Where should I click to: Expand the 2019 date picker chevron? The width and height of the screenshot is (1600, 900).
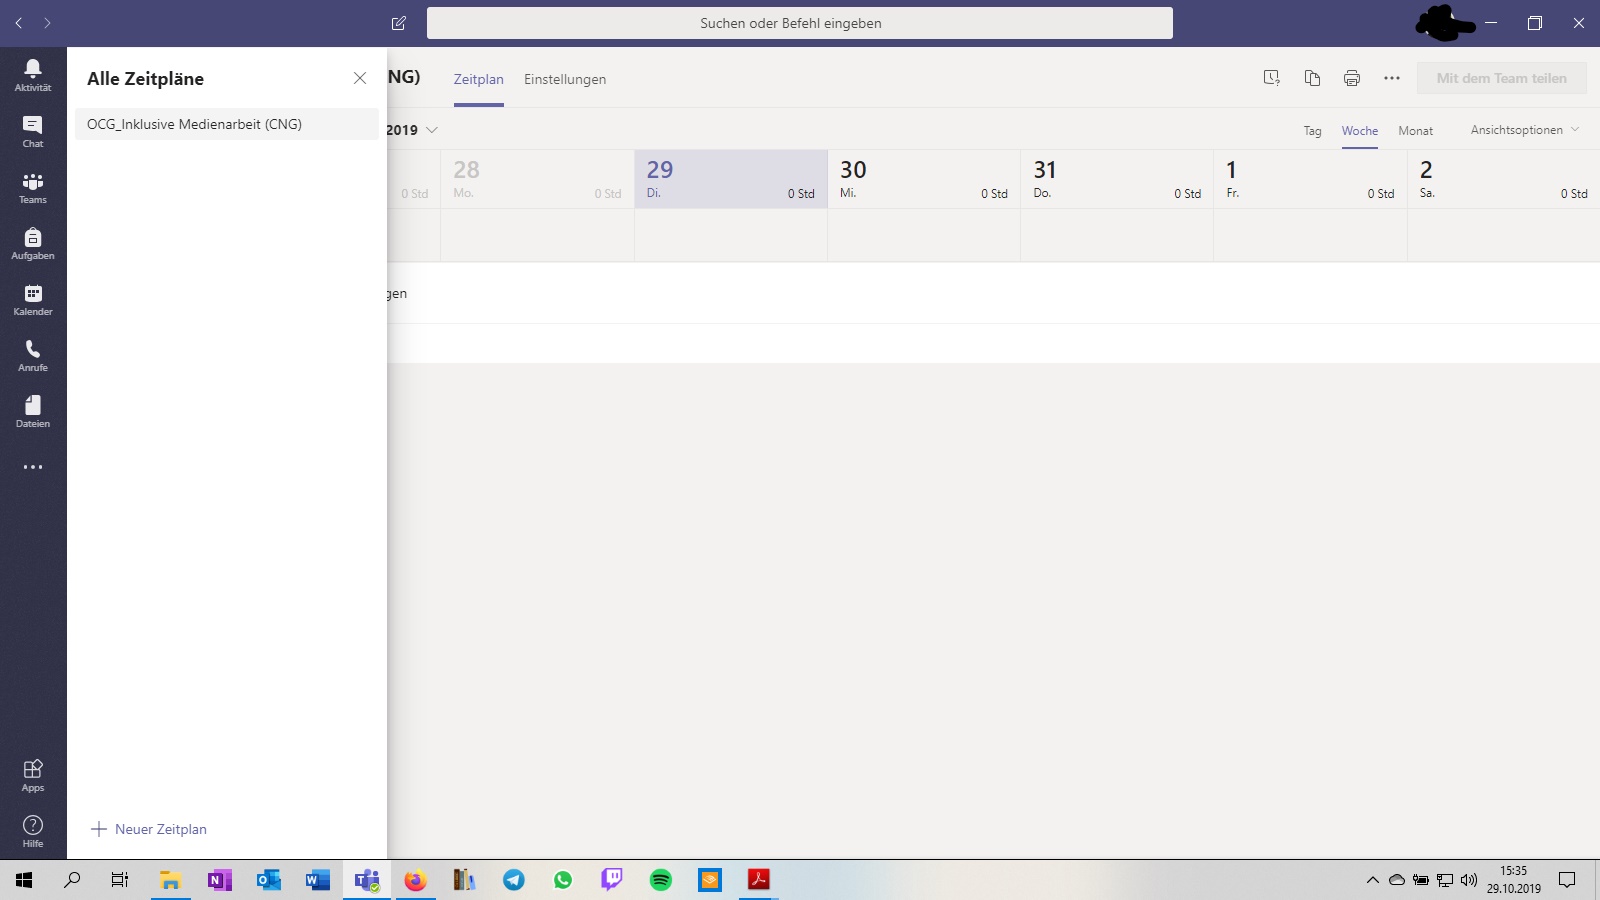432,130
